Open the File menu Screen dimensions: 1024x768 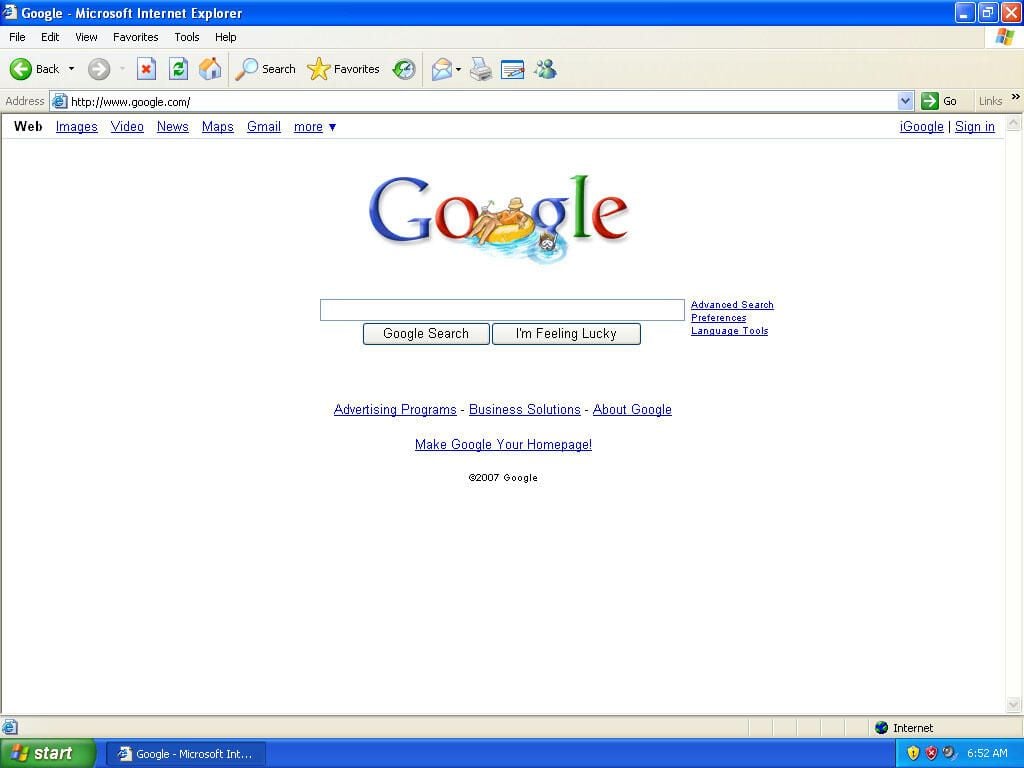[17, 37]
